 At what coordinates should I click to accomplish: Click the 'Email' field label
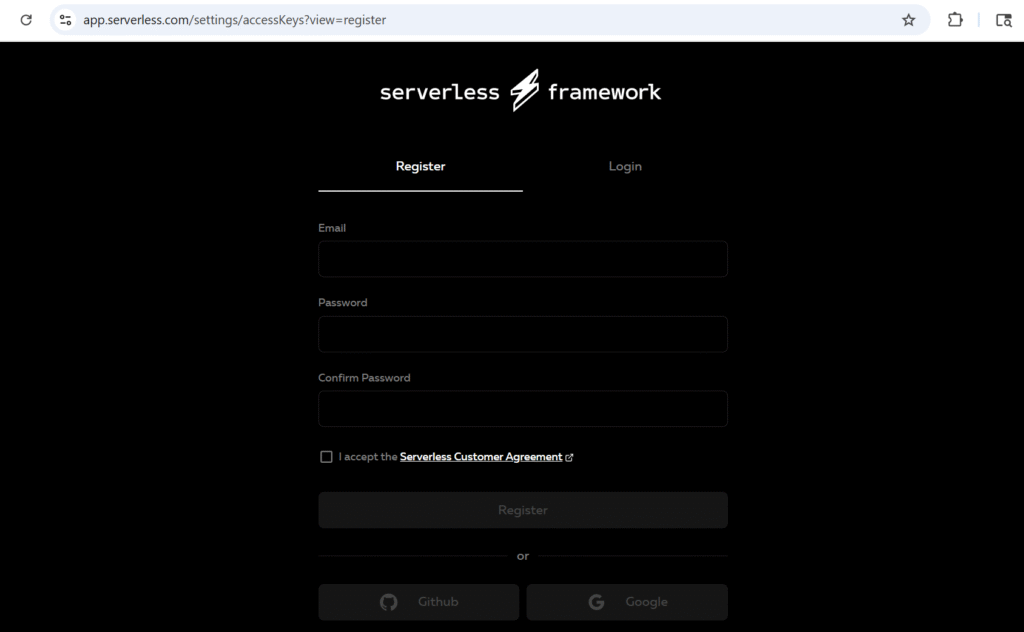(x=332, y=228)
